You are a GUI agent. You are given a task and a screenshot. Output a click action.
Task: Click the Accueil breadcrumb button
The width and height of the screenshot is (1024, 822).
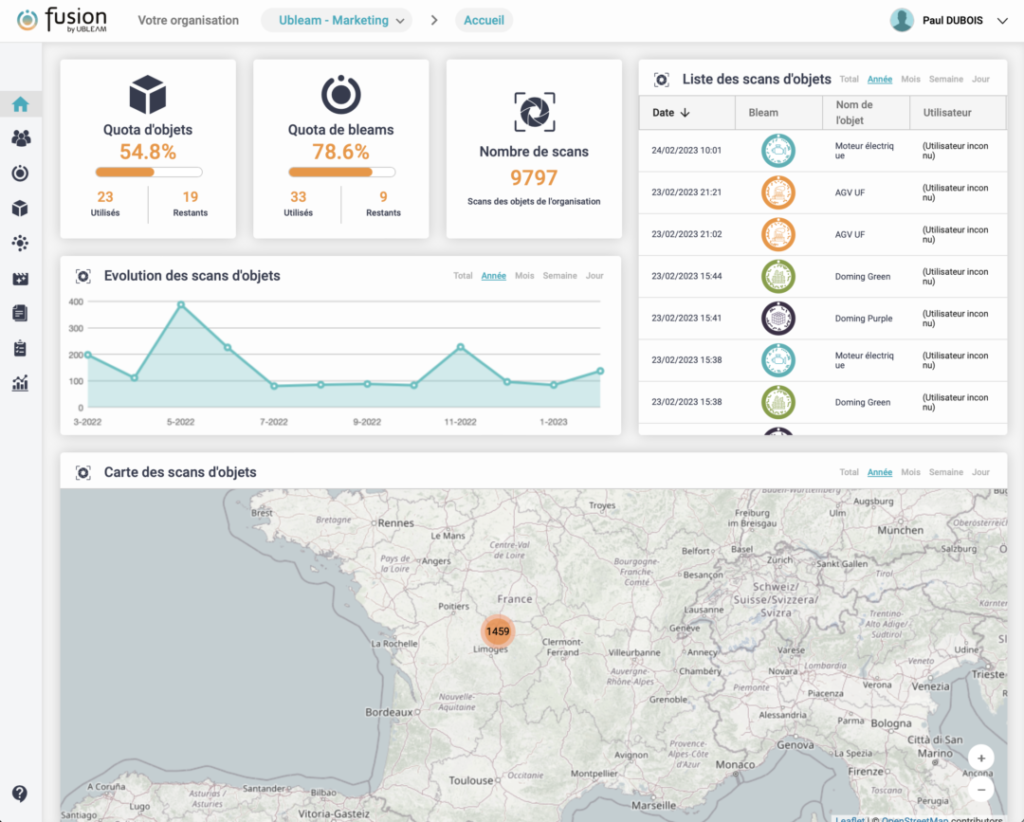click(484, 20)
